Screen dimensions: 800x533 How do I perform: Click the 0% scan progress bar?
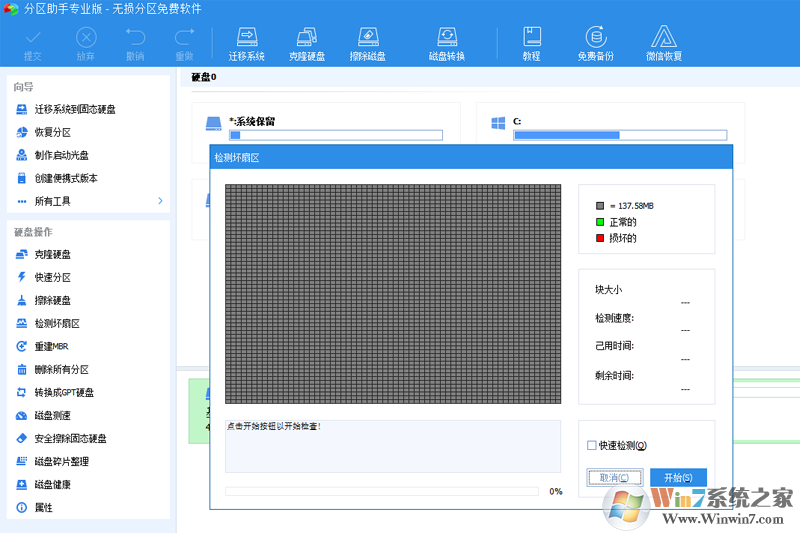tap(382, 491)
